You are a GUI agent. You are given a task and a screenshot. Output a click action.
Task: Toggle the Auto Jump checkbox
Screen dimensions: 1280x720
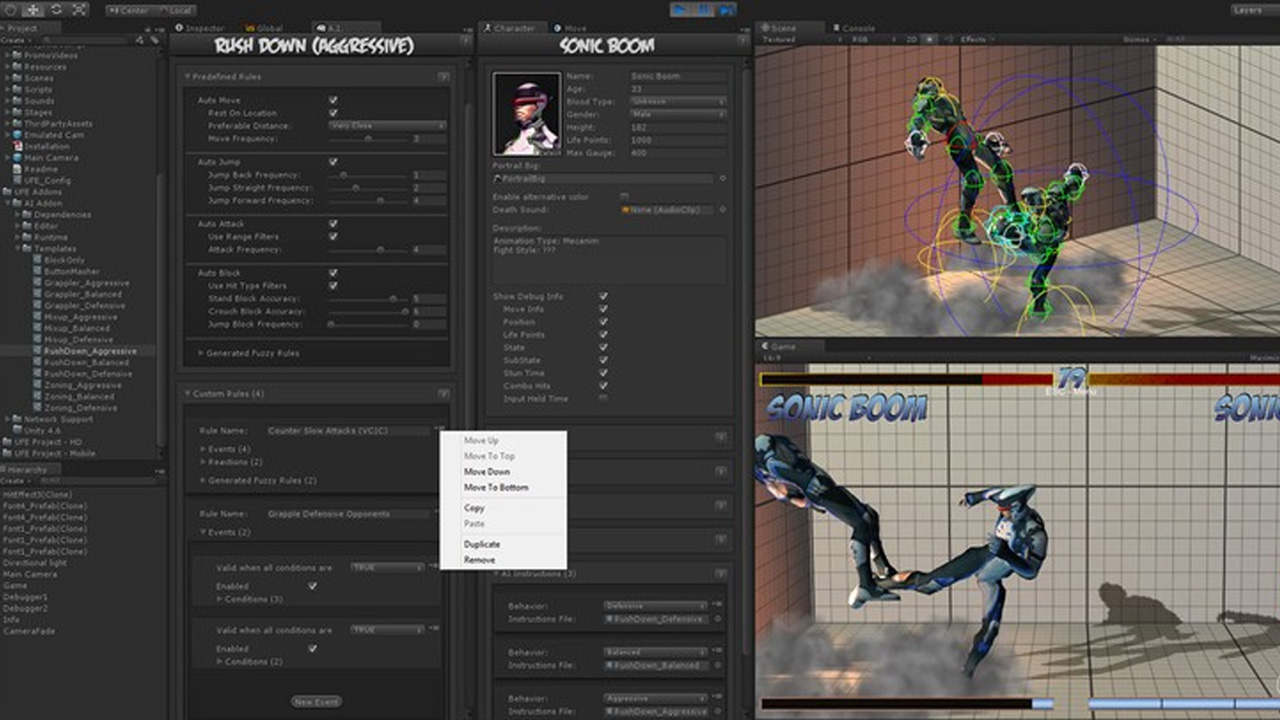point(333,161)
